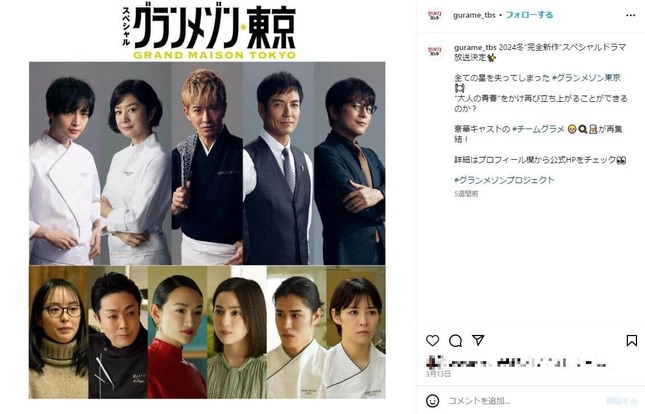
Task: Open hashtag #グランメゾン東京
Action: click(x=586, y=77)
